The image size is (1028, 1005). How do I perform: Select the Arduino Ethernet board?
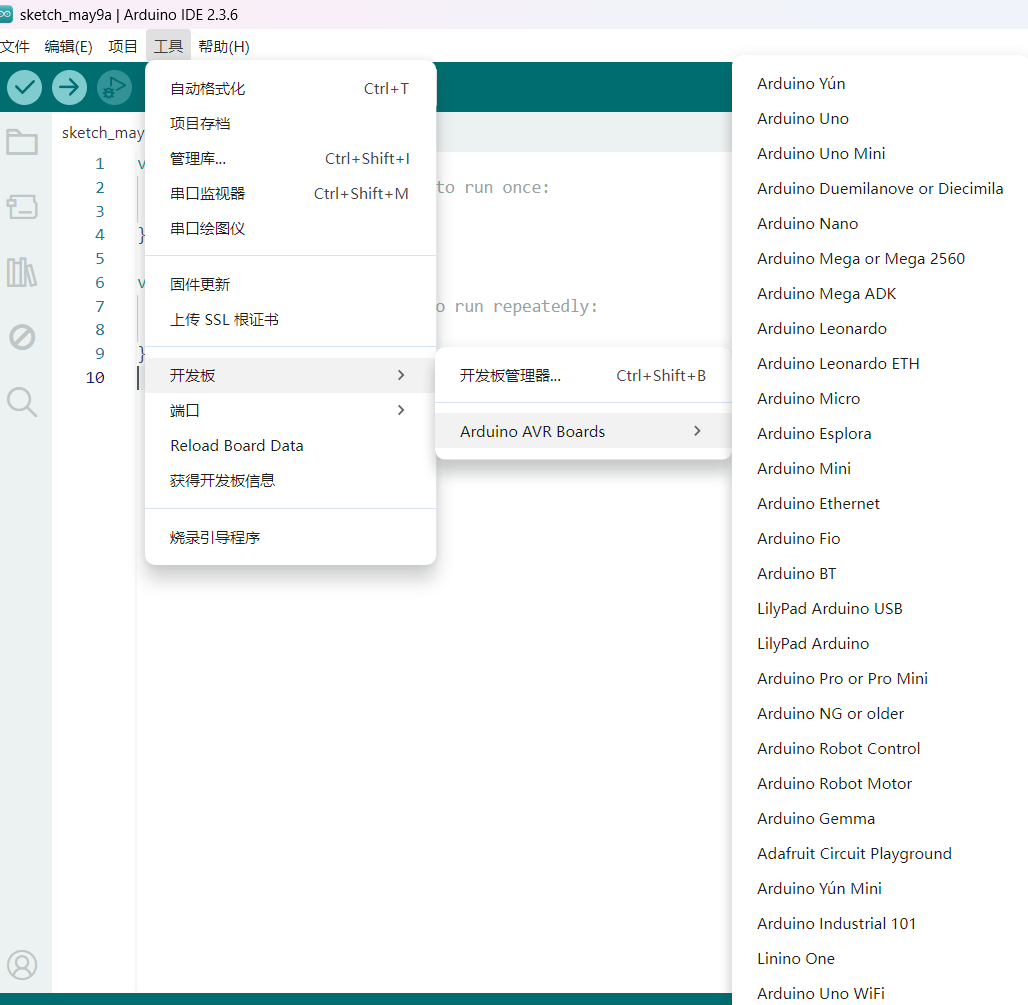point(880,503)
